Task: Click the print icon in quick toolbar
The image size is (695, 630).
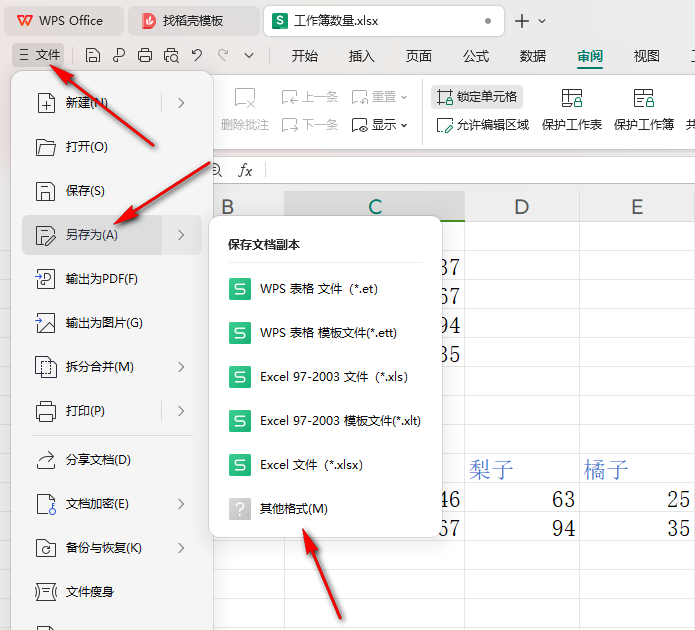Action: (145, 56)
